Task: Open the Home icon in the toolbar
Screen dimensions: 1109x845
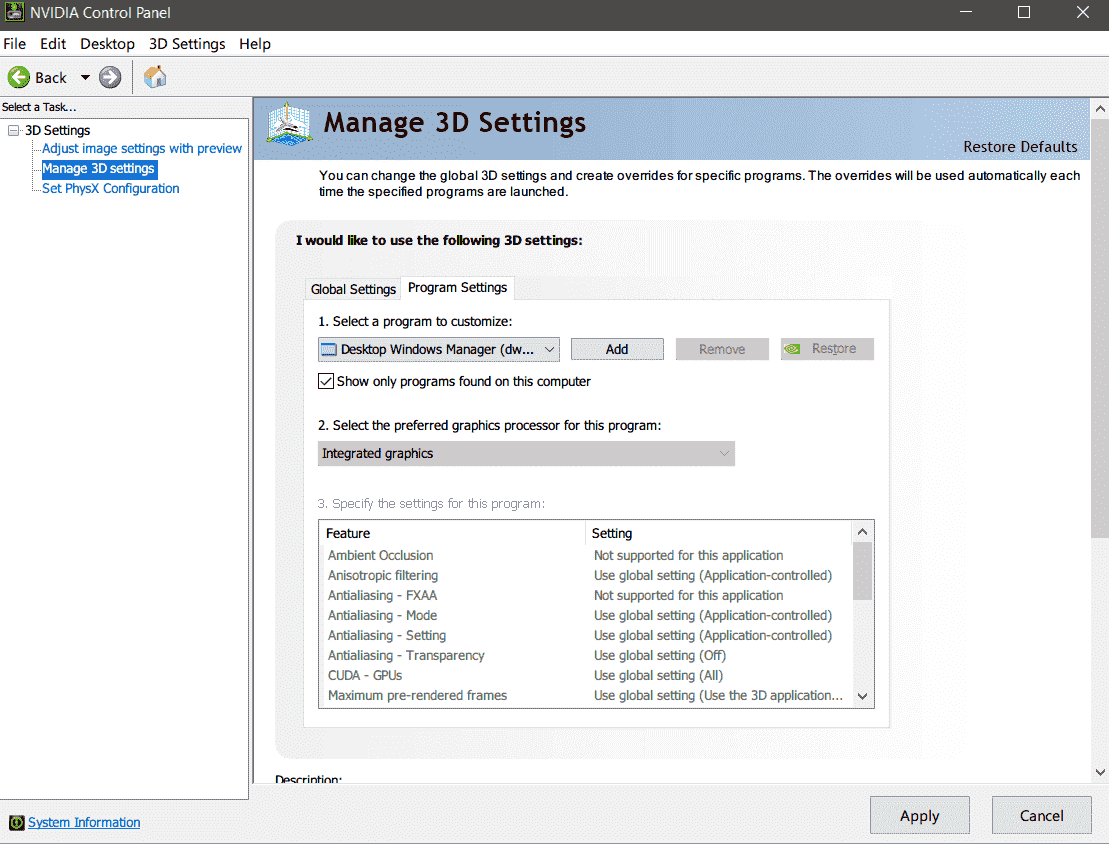Action: [155, 76]
